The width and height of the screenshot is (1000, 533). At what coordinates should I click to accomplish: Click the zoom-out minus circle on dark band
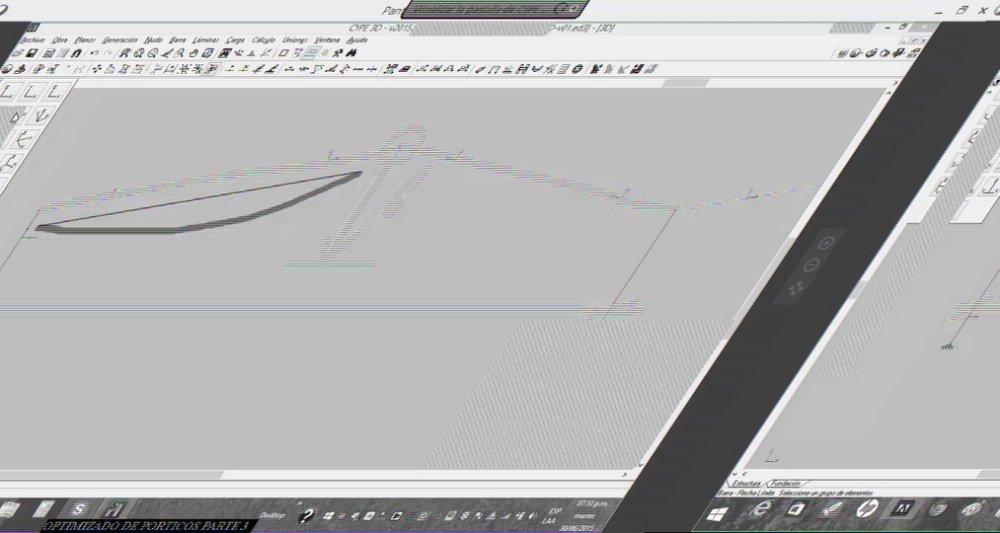(810, 265)
